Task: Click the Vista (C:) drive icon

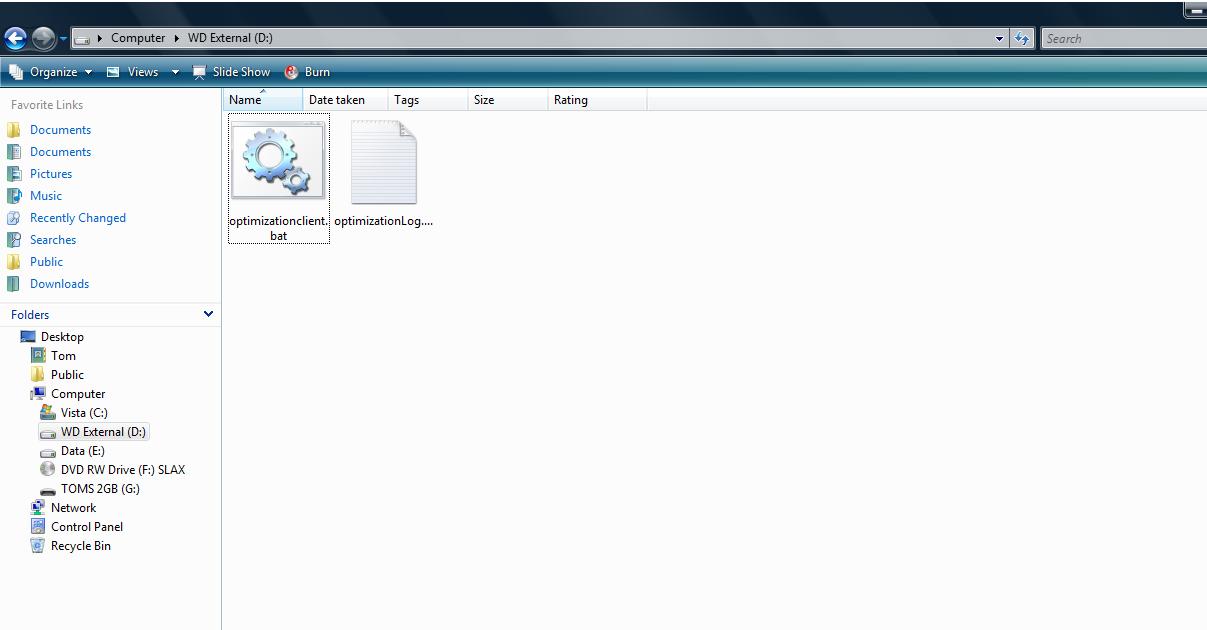Action: 48,413
